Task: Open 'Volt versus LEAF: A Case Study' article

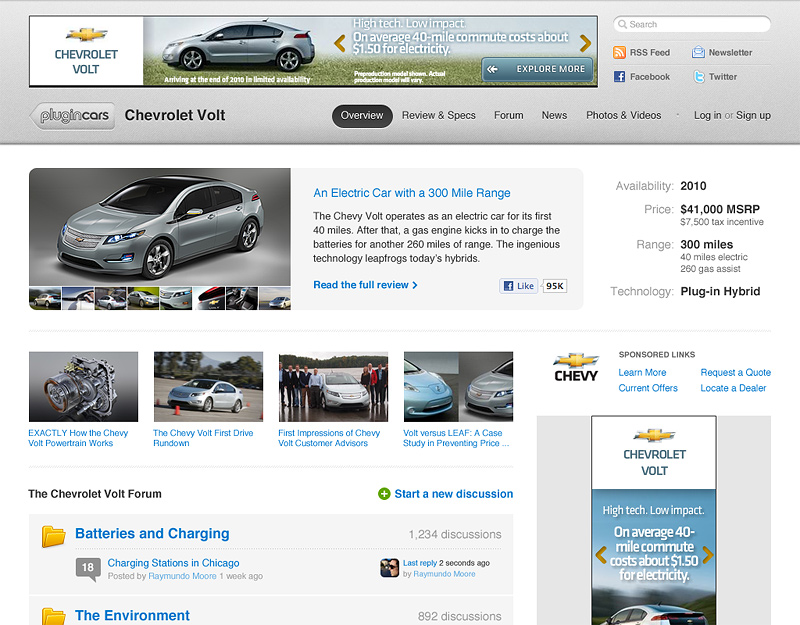Action: (x=456, y=438)
